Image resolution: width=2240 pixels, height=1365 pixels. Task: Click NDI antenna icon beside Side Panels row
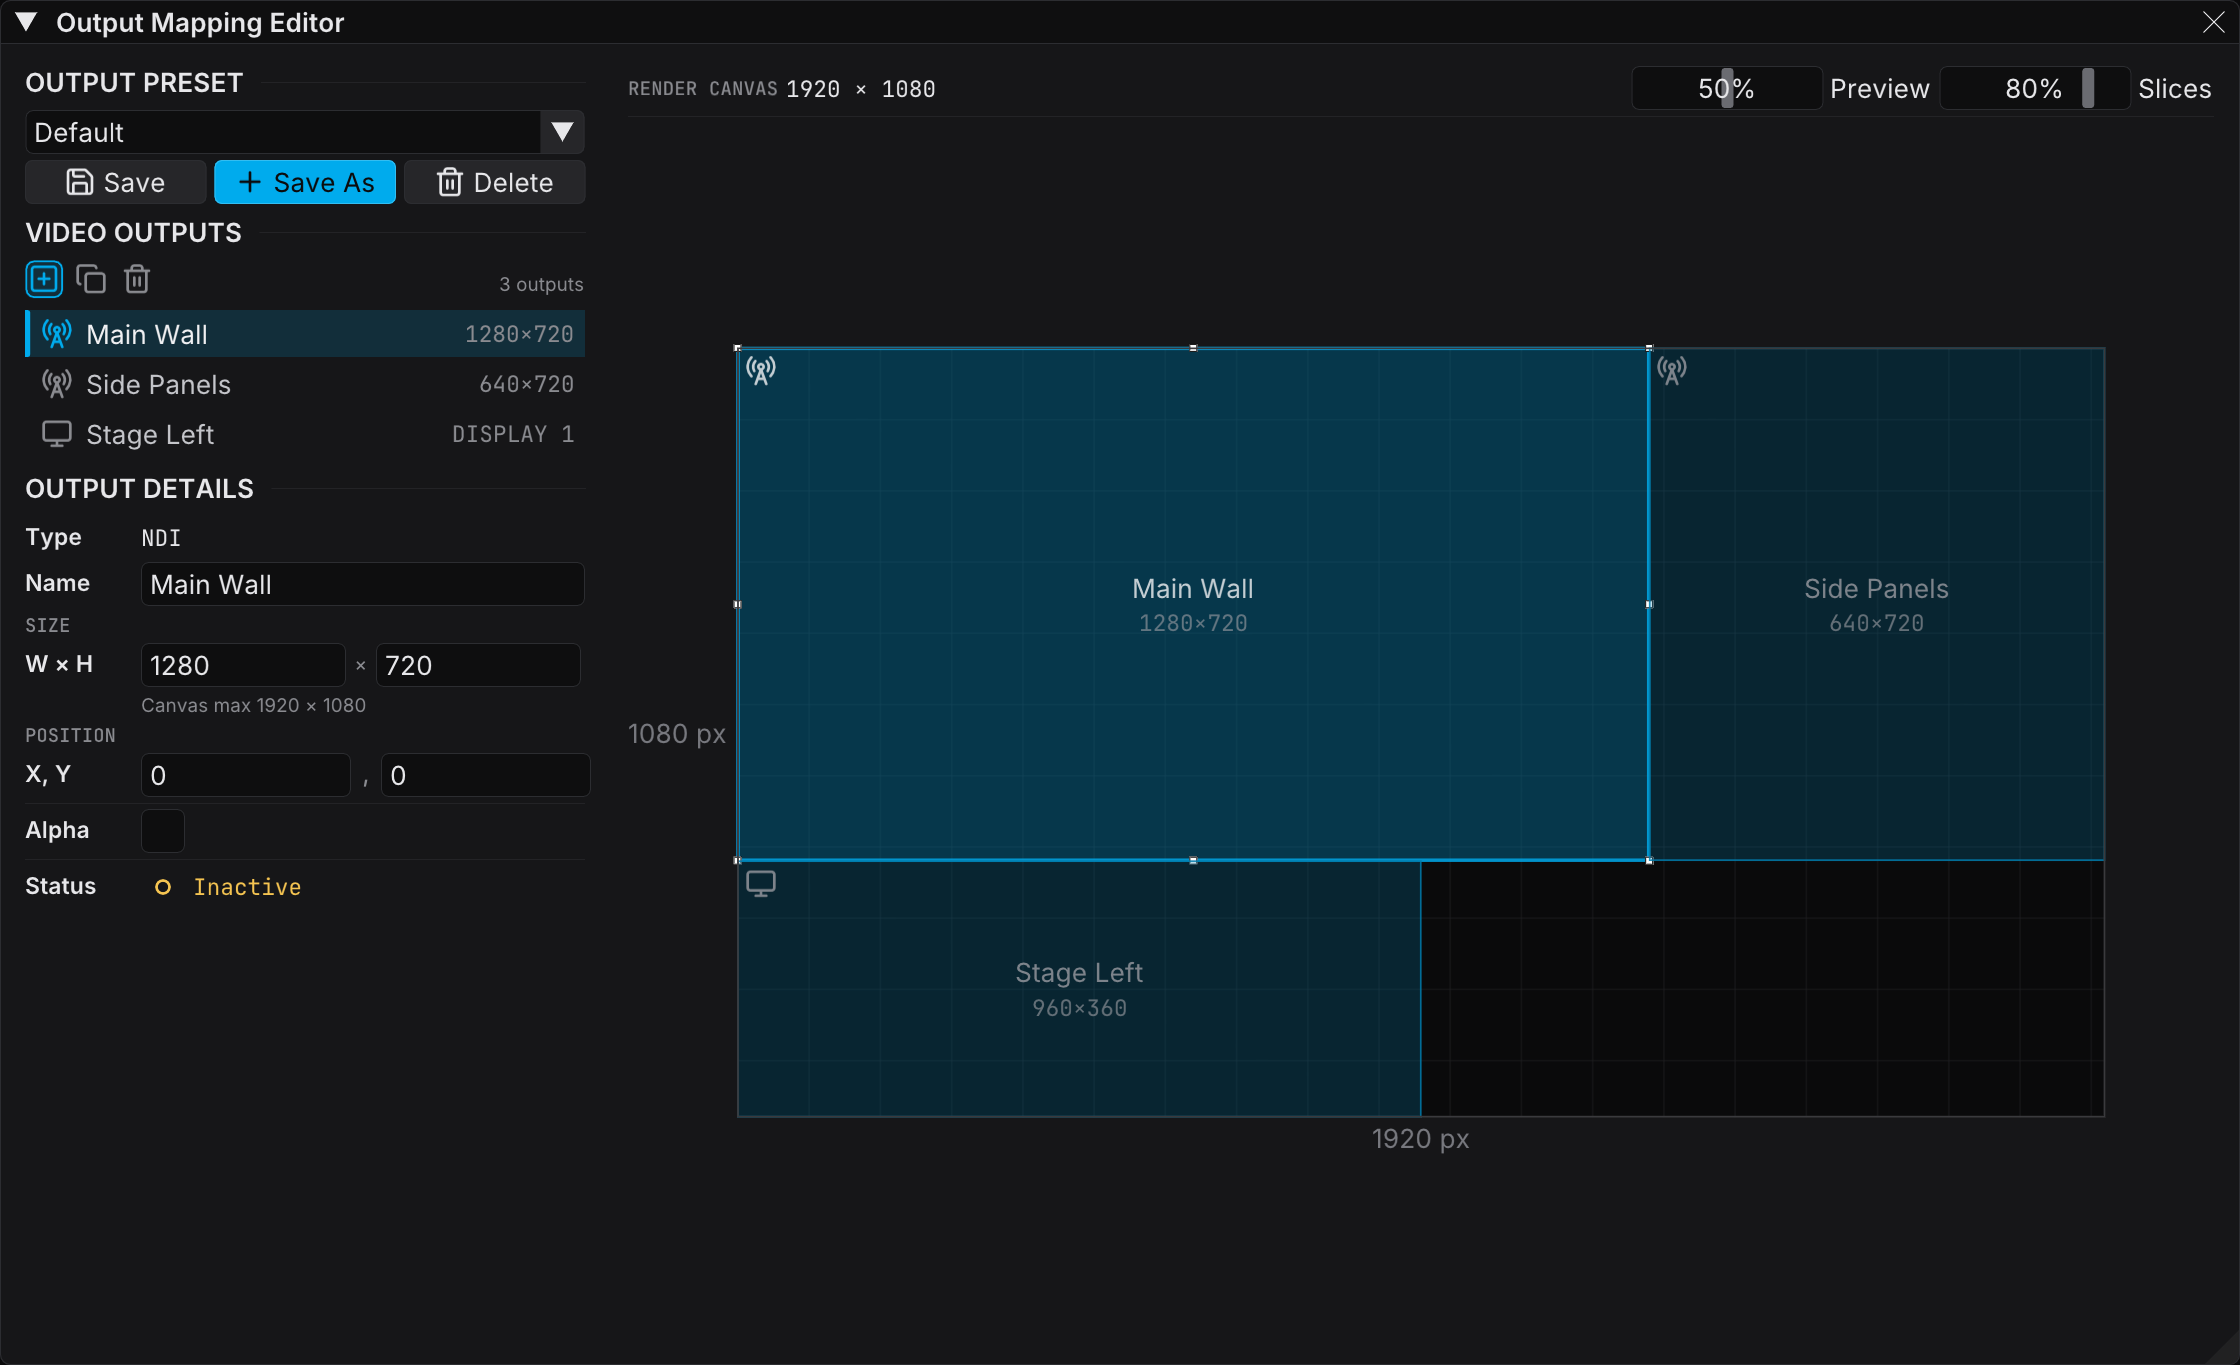click(x=57, y=384)
